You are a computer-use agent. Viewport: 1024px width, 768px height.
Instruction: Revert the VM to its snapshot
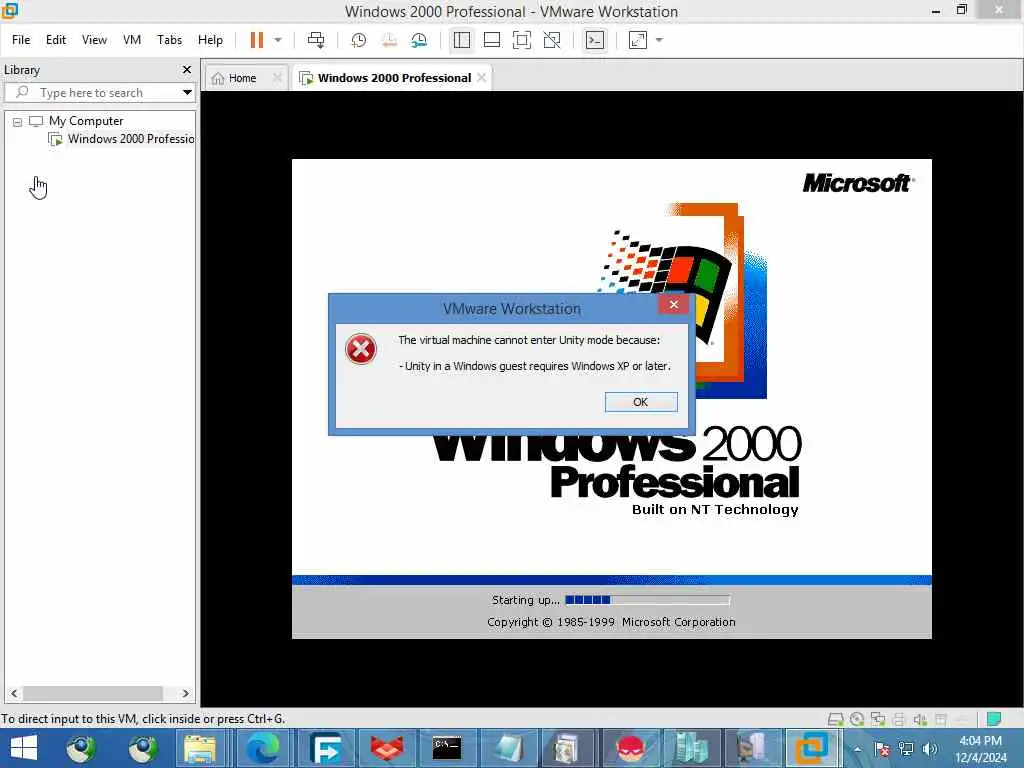389,40
